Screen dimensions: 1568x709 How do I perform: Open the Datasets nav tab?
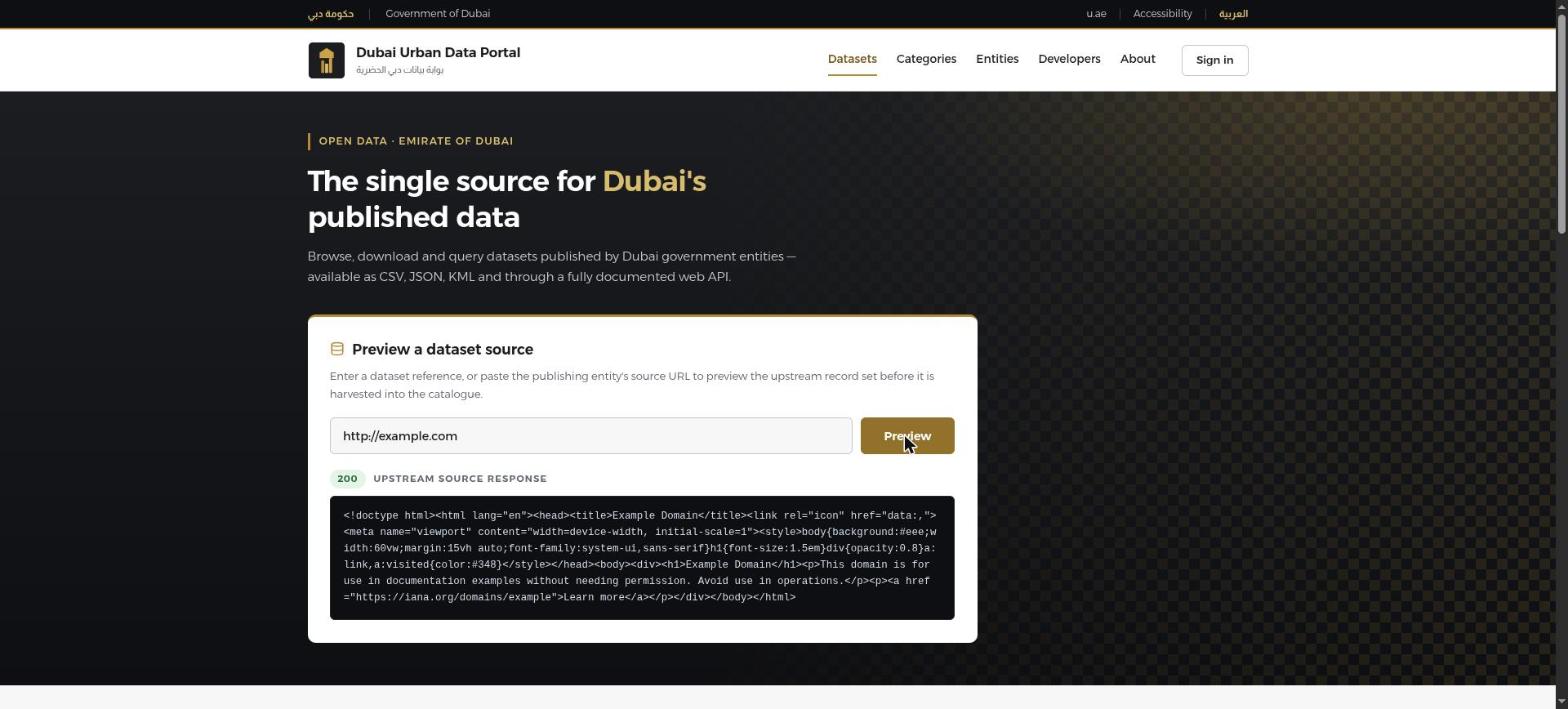coord(852,59)
